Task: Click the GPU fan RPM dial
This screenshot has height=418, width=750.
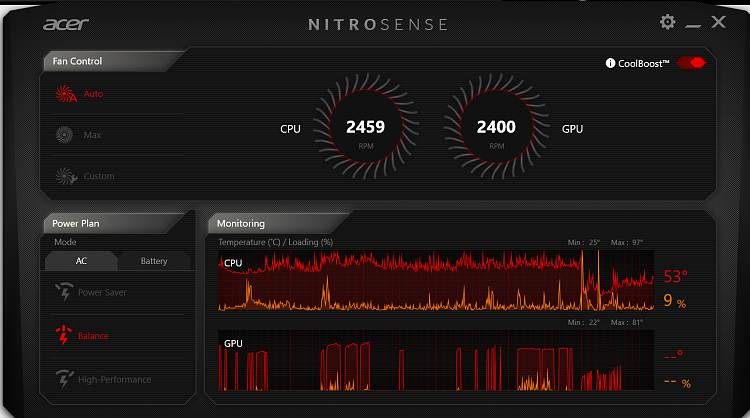Action: [496, 128]
